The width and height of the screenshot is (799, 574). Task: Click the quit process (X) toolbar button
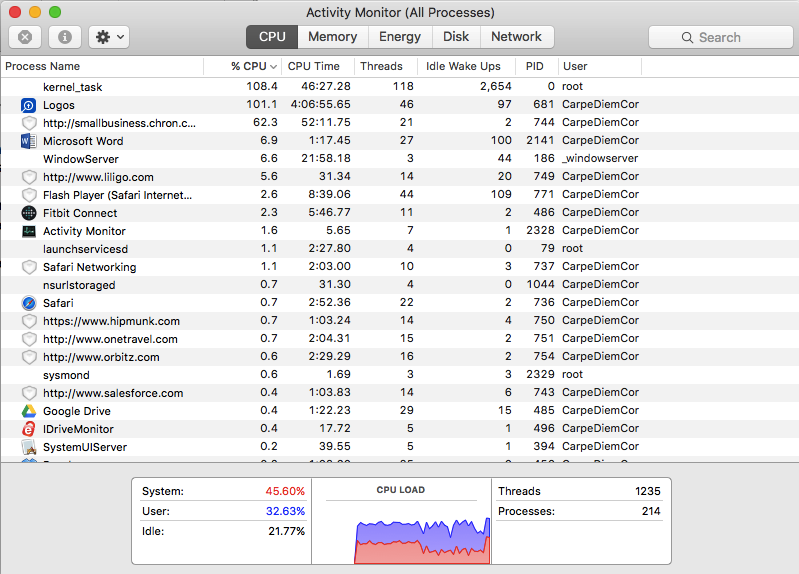point(25,37)
